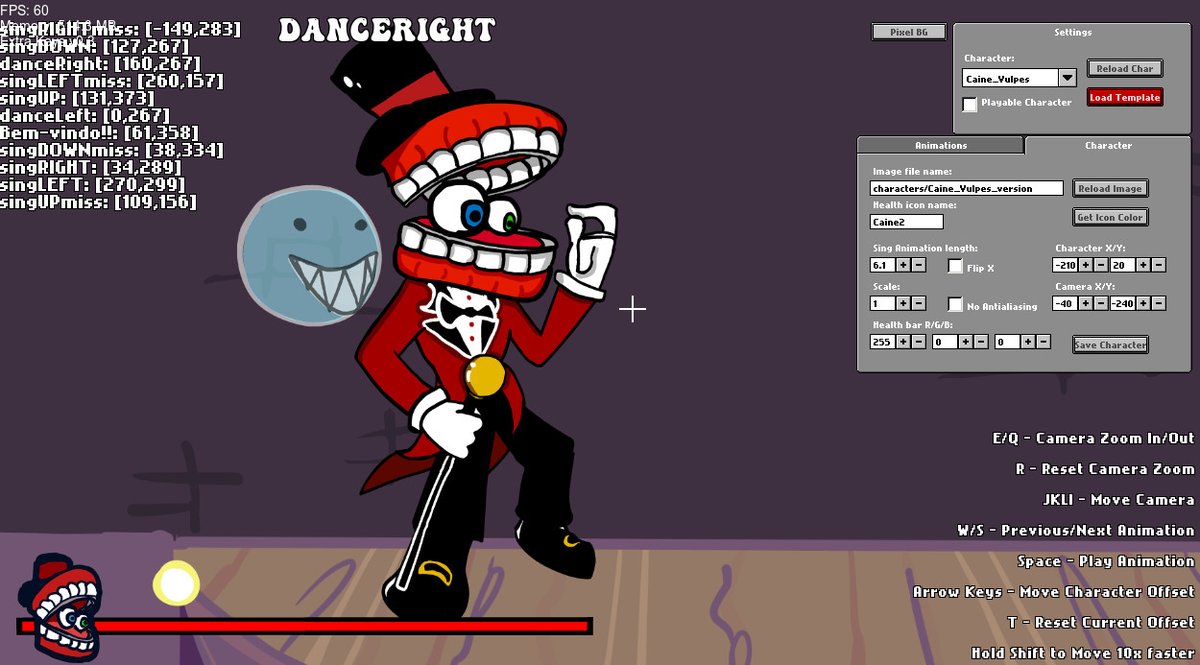1200x665 pixels.
Task: Increase health bar Green value
Action: pos(965,341)
